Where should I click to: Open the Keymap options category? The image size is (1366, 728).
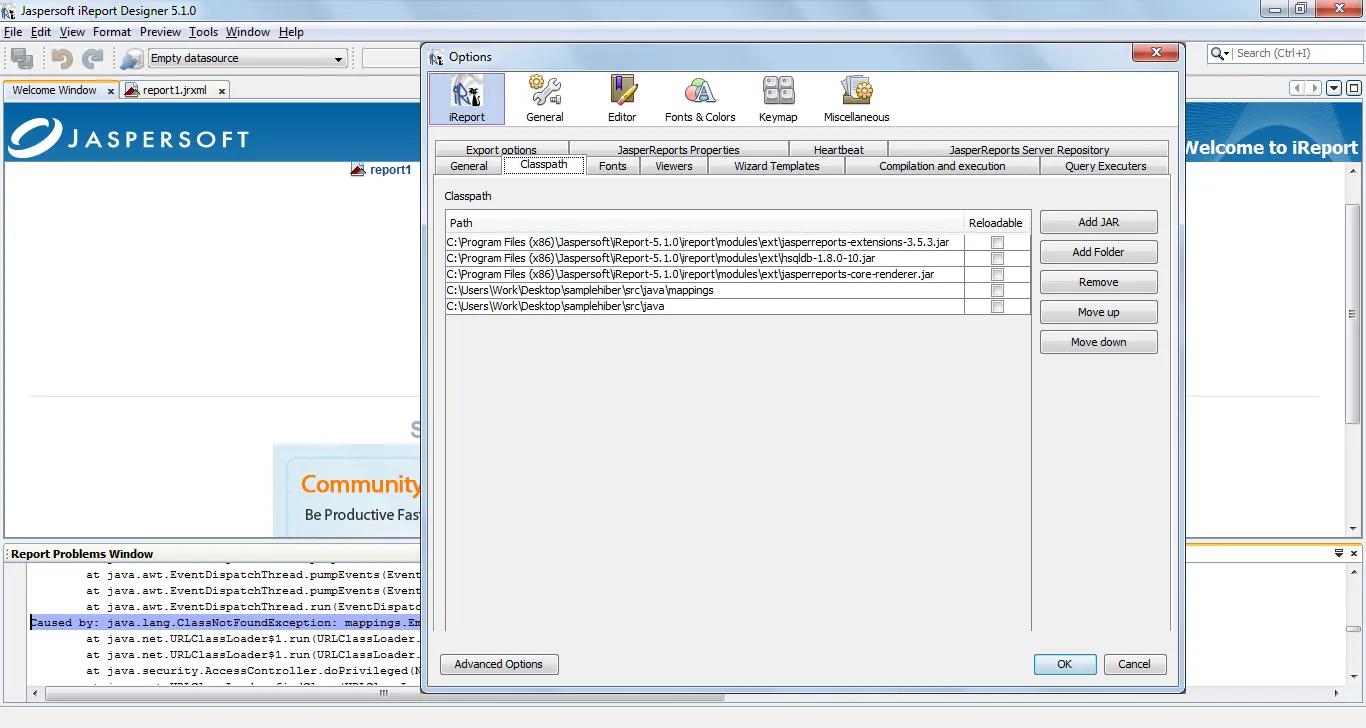(778, 99)
